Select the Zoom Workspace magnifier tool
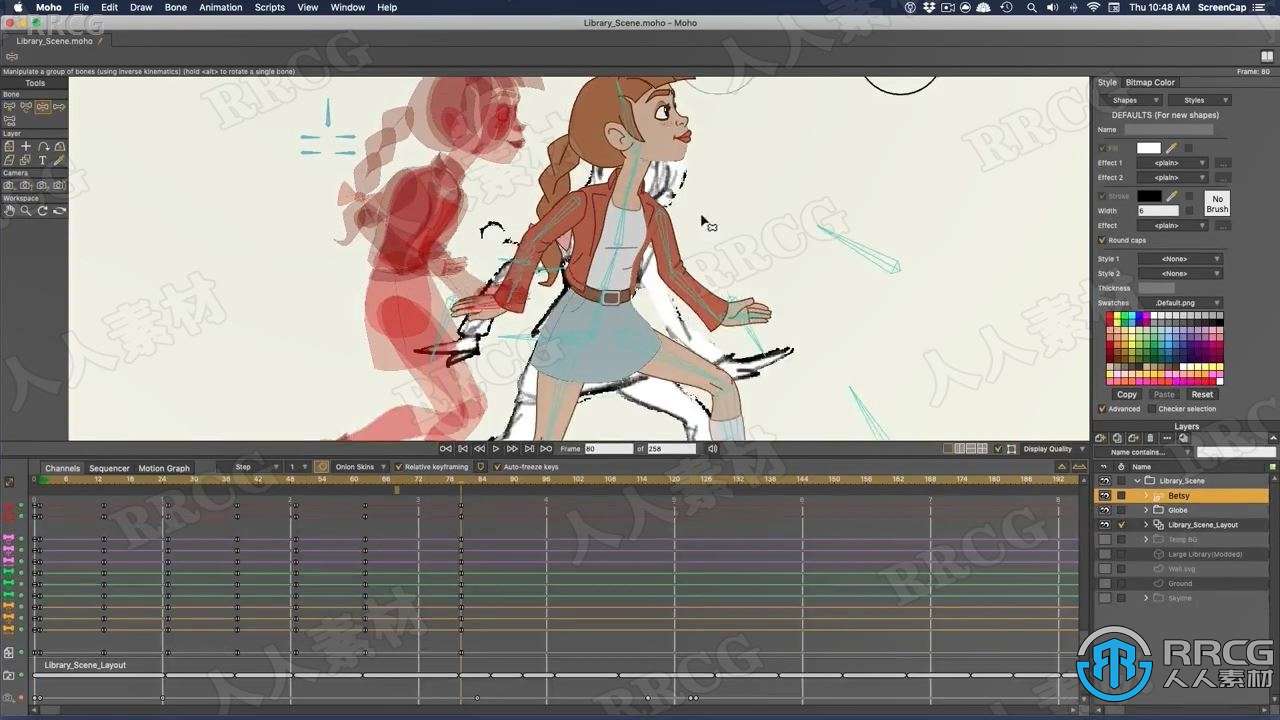 [26, 210]
